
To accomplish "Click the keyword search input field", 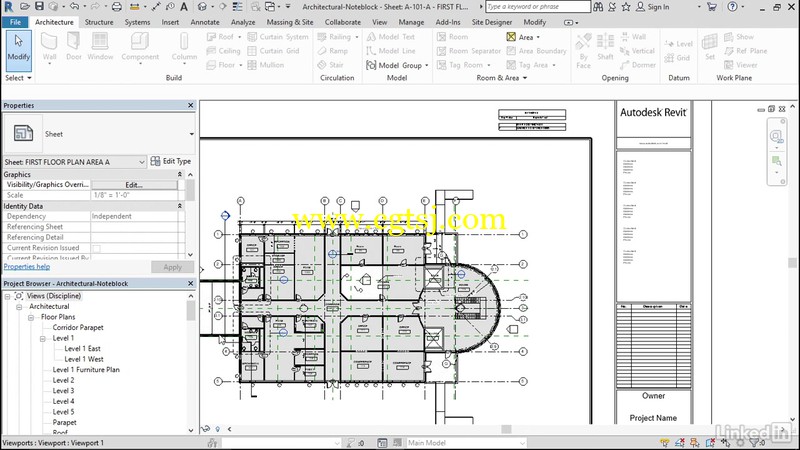I will (x=537, y=7).
